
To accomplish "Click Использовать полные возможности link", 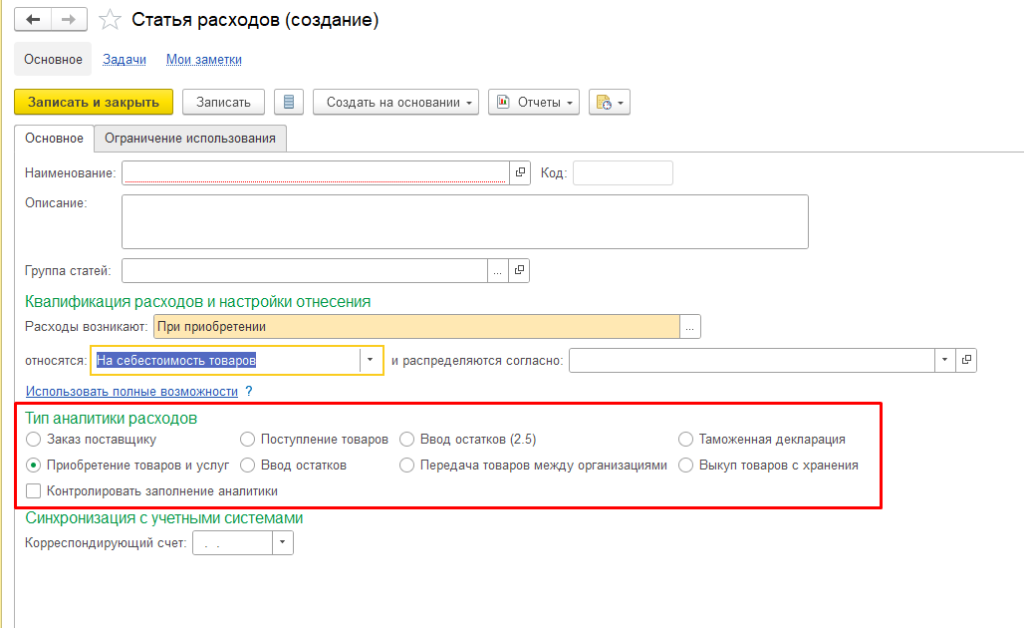I will [x=132, y=391].
